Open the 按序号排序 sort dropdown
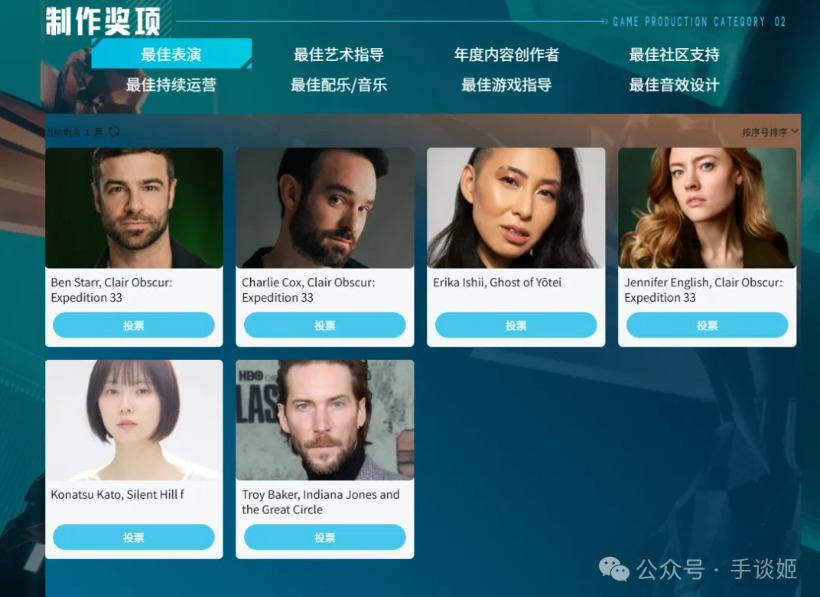Image resolution: width=820 pixels, height=597 pixels. 770,132
